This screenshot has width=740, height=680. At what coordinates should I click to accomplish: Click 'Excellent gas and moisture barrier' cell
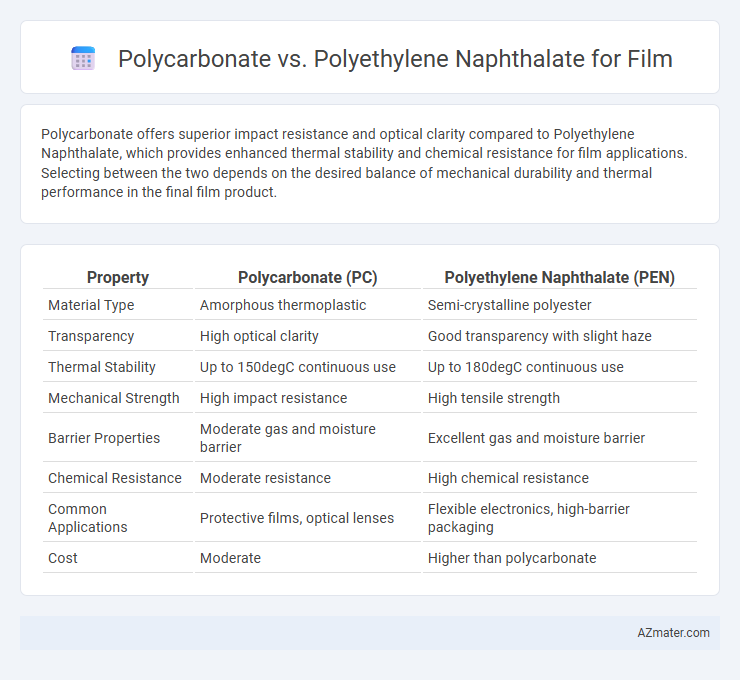[x=536, y=438]
